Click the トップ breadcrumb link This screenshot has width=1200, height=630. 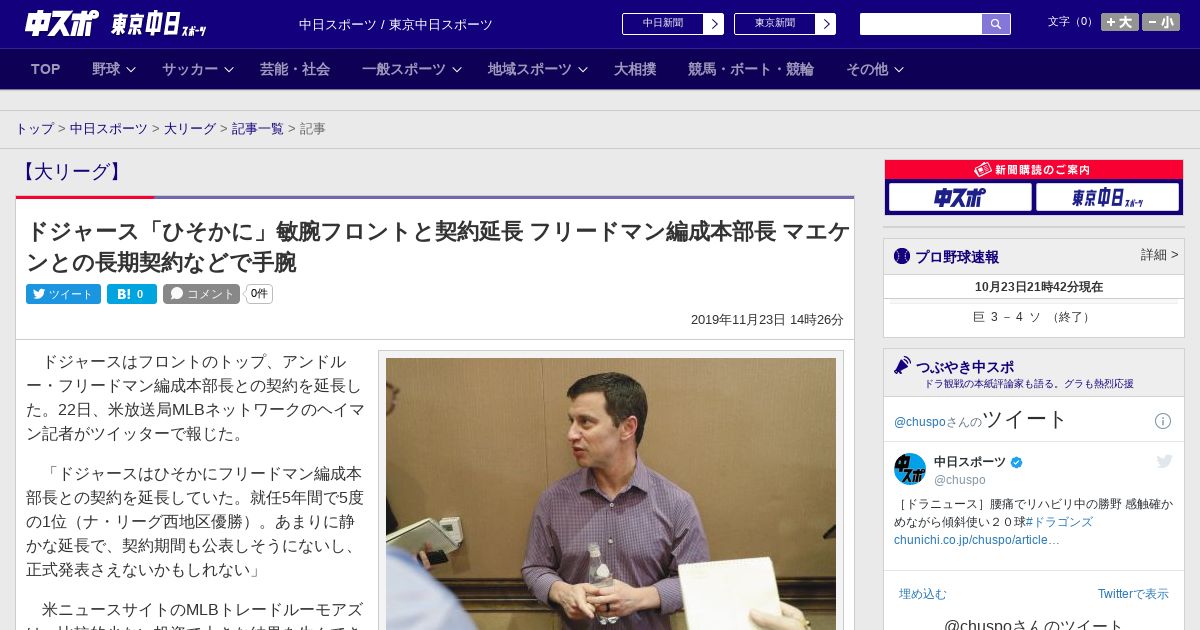[x=35, y=129]
